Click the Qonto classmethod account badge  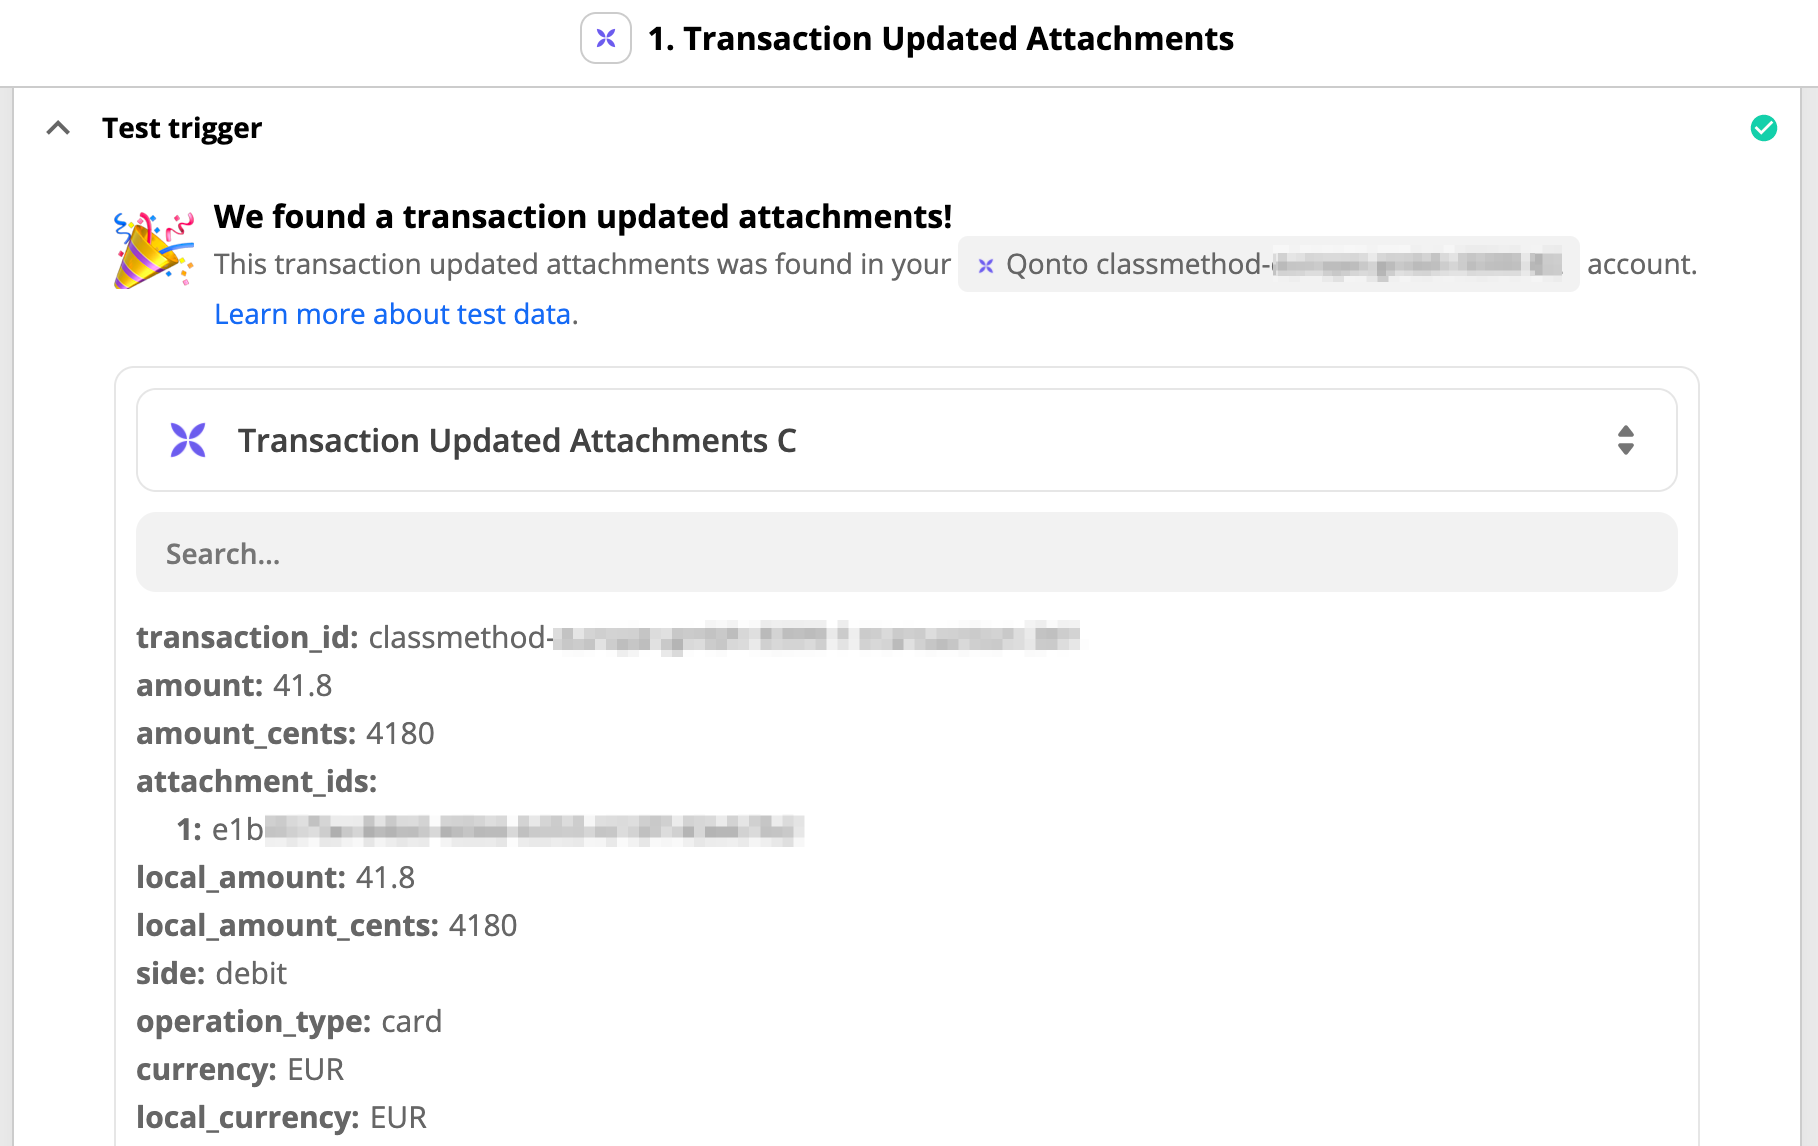coord(1268,264)
